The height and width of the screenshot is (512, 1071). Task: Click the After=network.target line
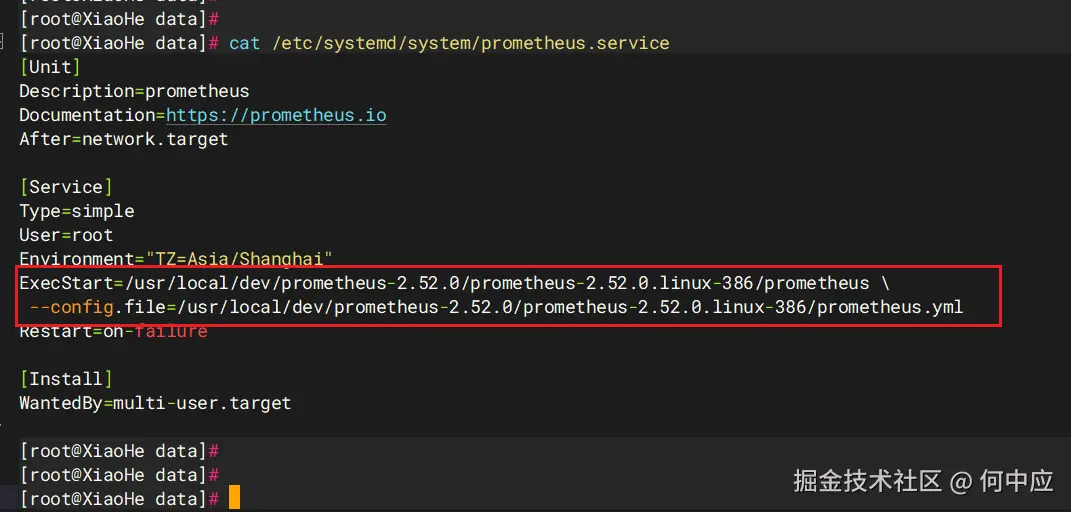click(124, 139)
